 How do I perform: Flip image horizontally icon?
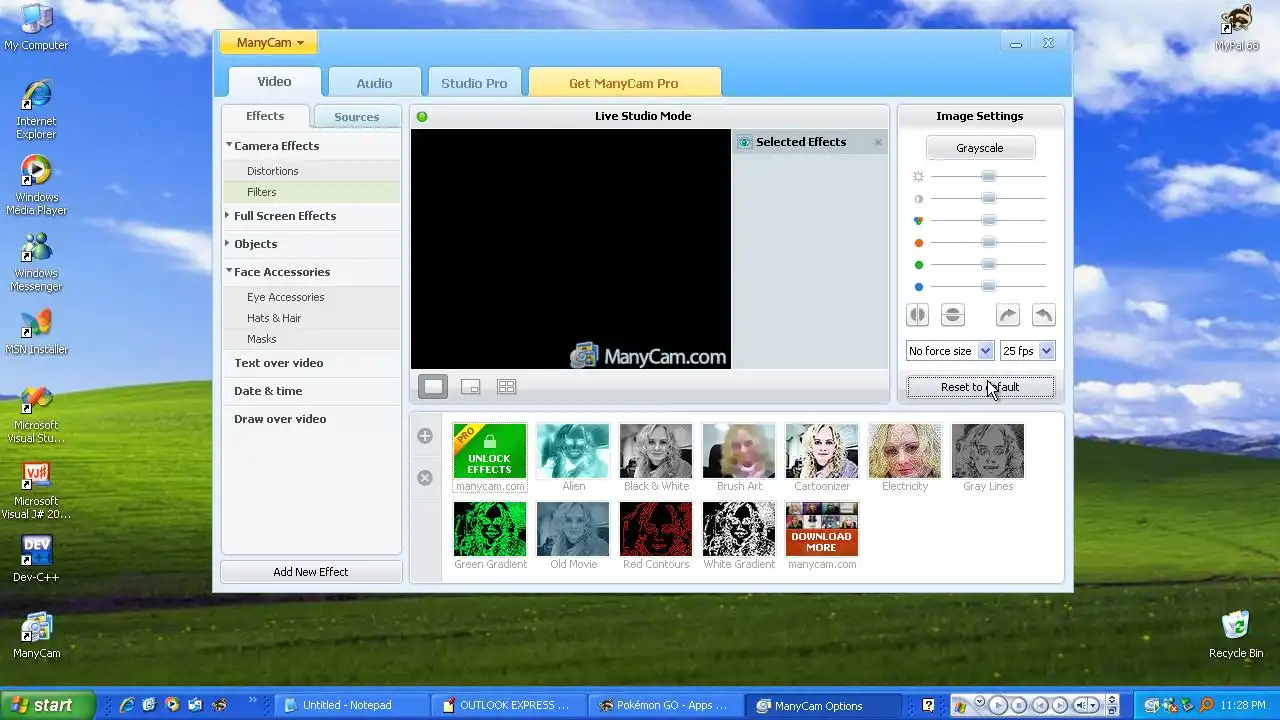coord(917,315)
